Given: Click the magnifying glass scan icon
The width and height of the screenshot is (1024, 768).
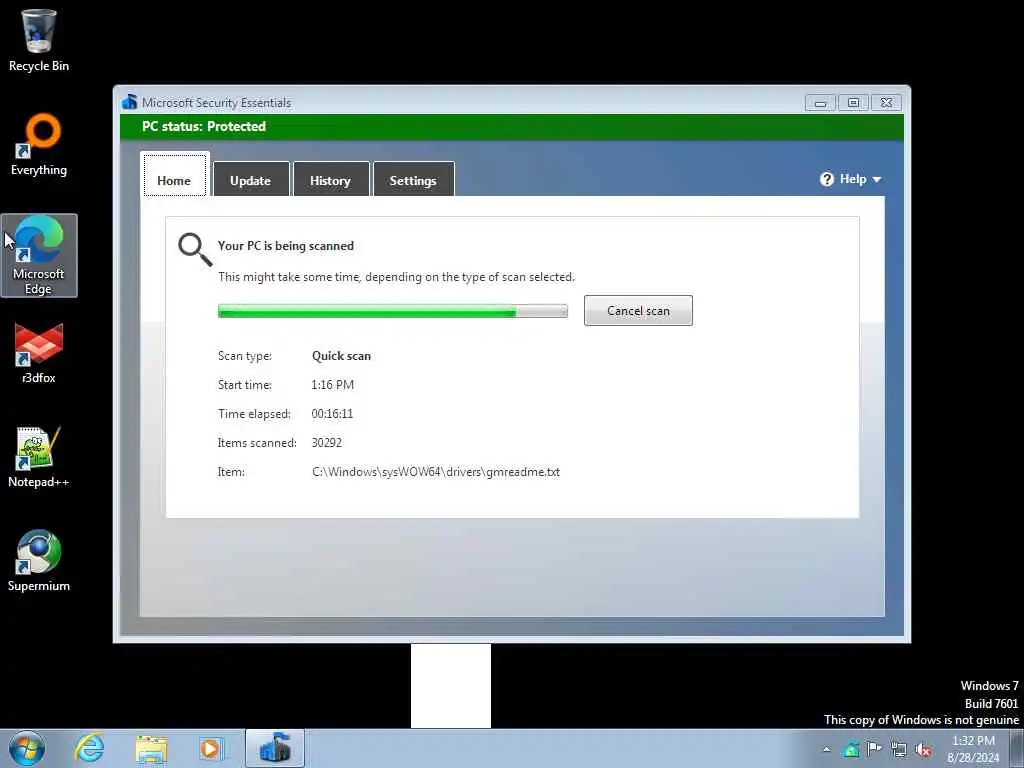Looking at the screenshot, I should [195, 249].
